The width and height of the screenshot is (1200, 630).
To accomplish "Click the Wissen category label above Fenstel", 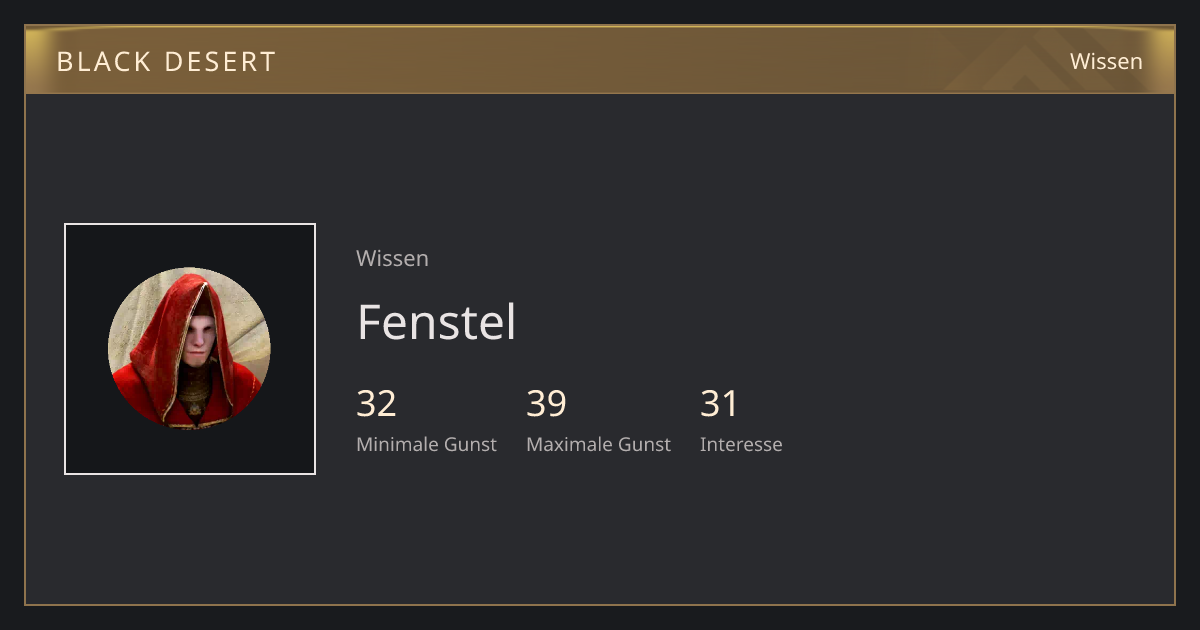I will click(x=392, y=258).
